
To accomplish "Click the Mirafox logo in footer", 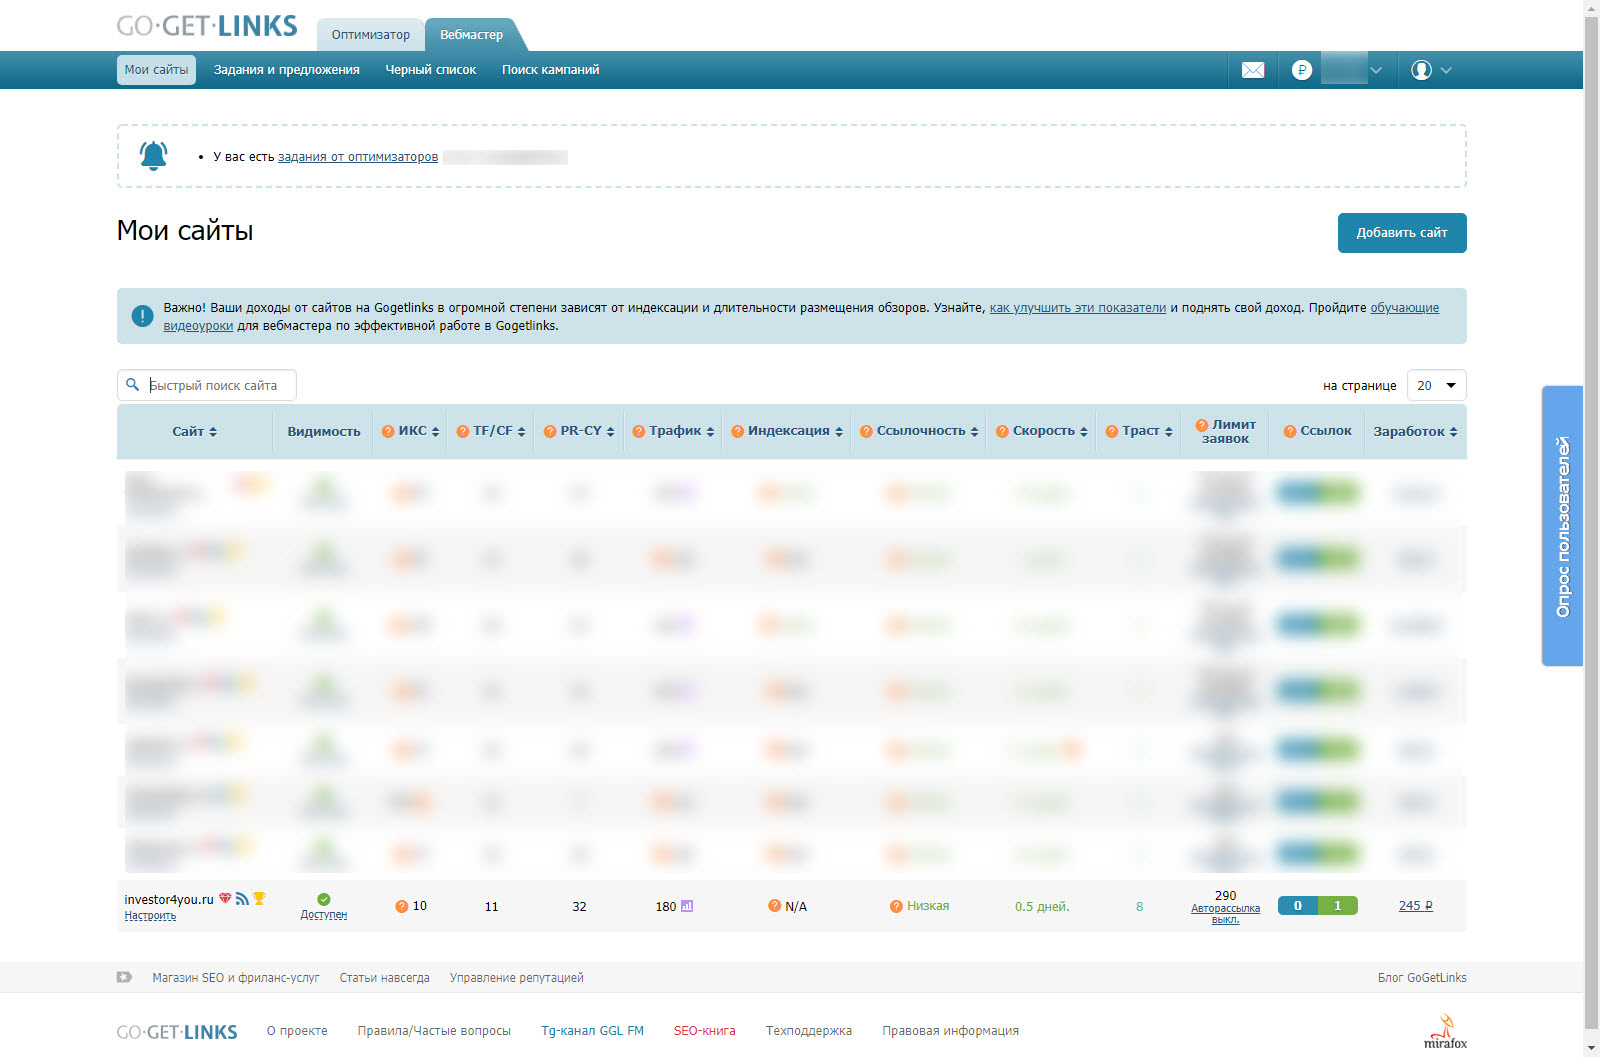I will 1445,1031.
